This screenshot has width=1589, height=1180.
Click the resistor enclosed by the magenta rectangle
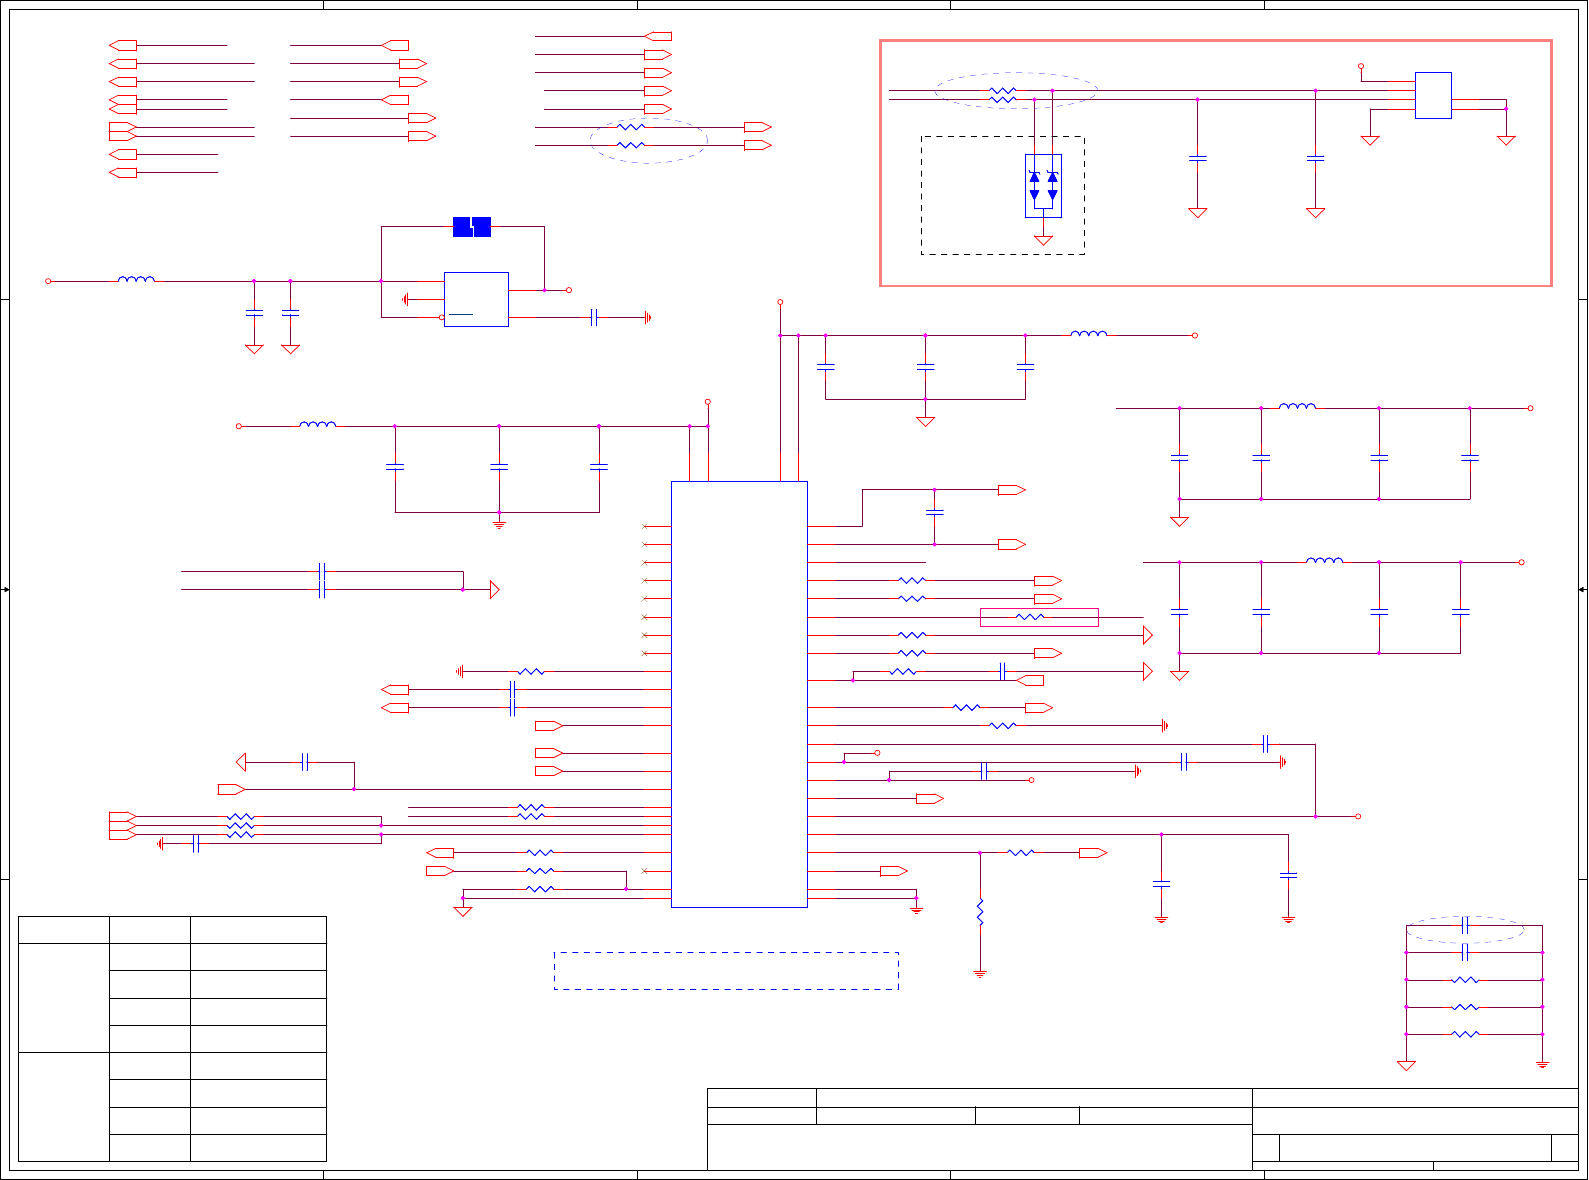tap(1030, 617)
